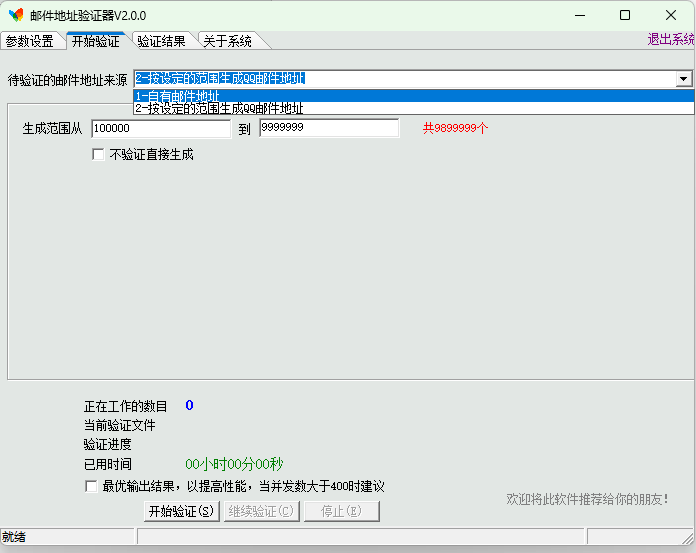
Task: Maximize the 邮件地址验证器 window
Action: click(x=625, y=16)
